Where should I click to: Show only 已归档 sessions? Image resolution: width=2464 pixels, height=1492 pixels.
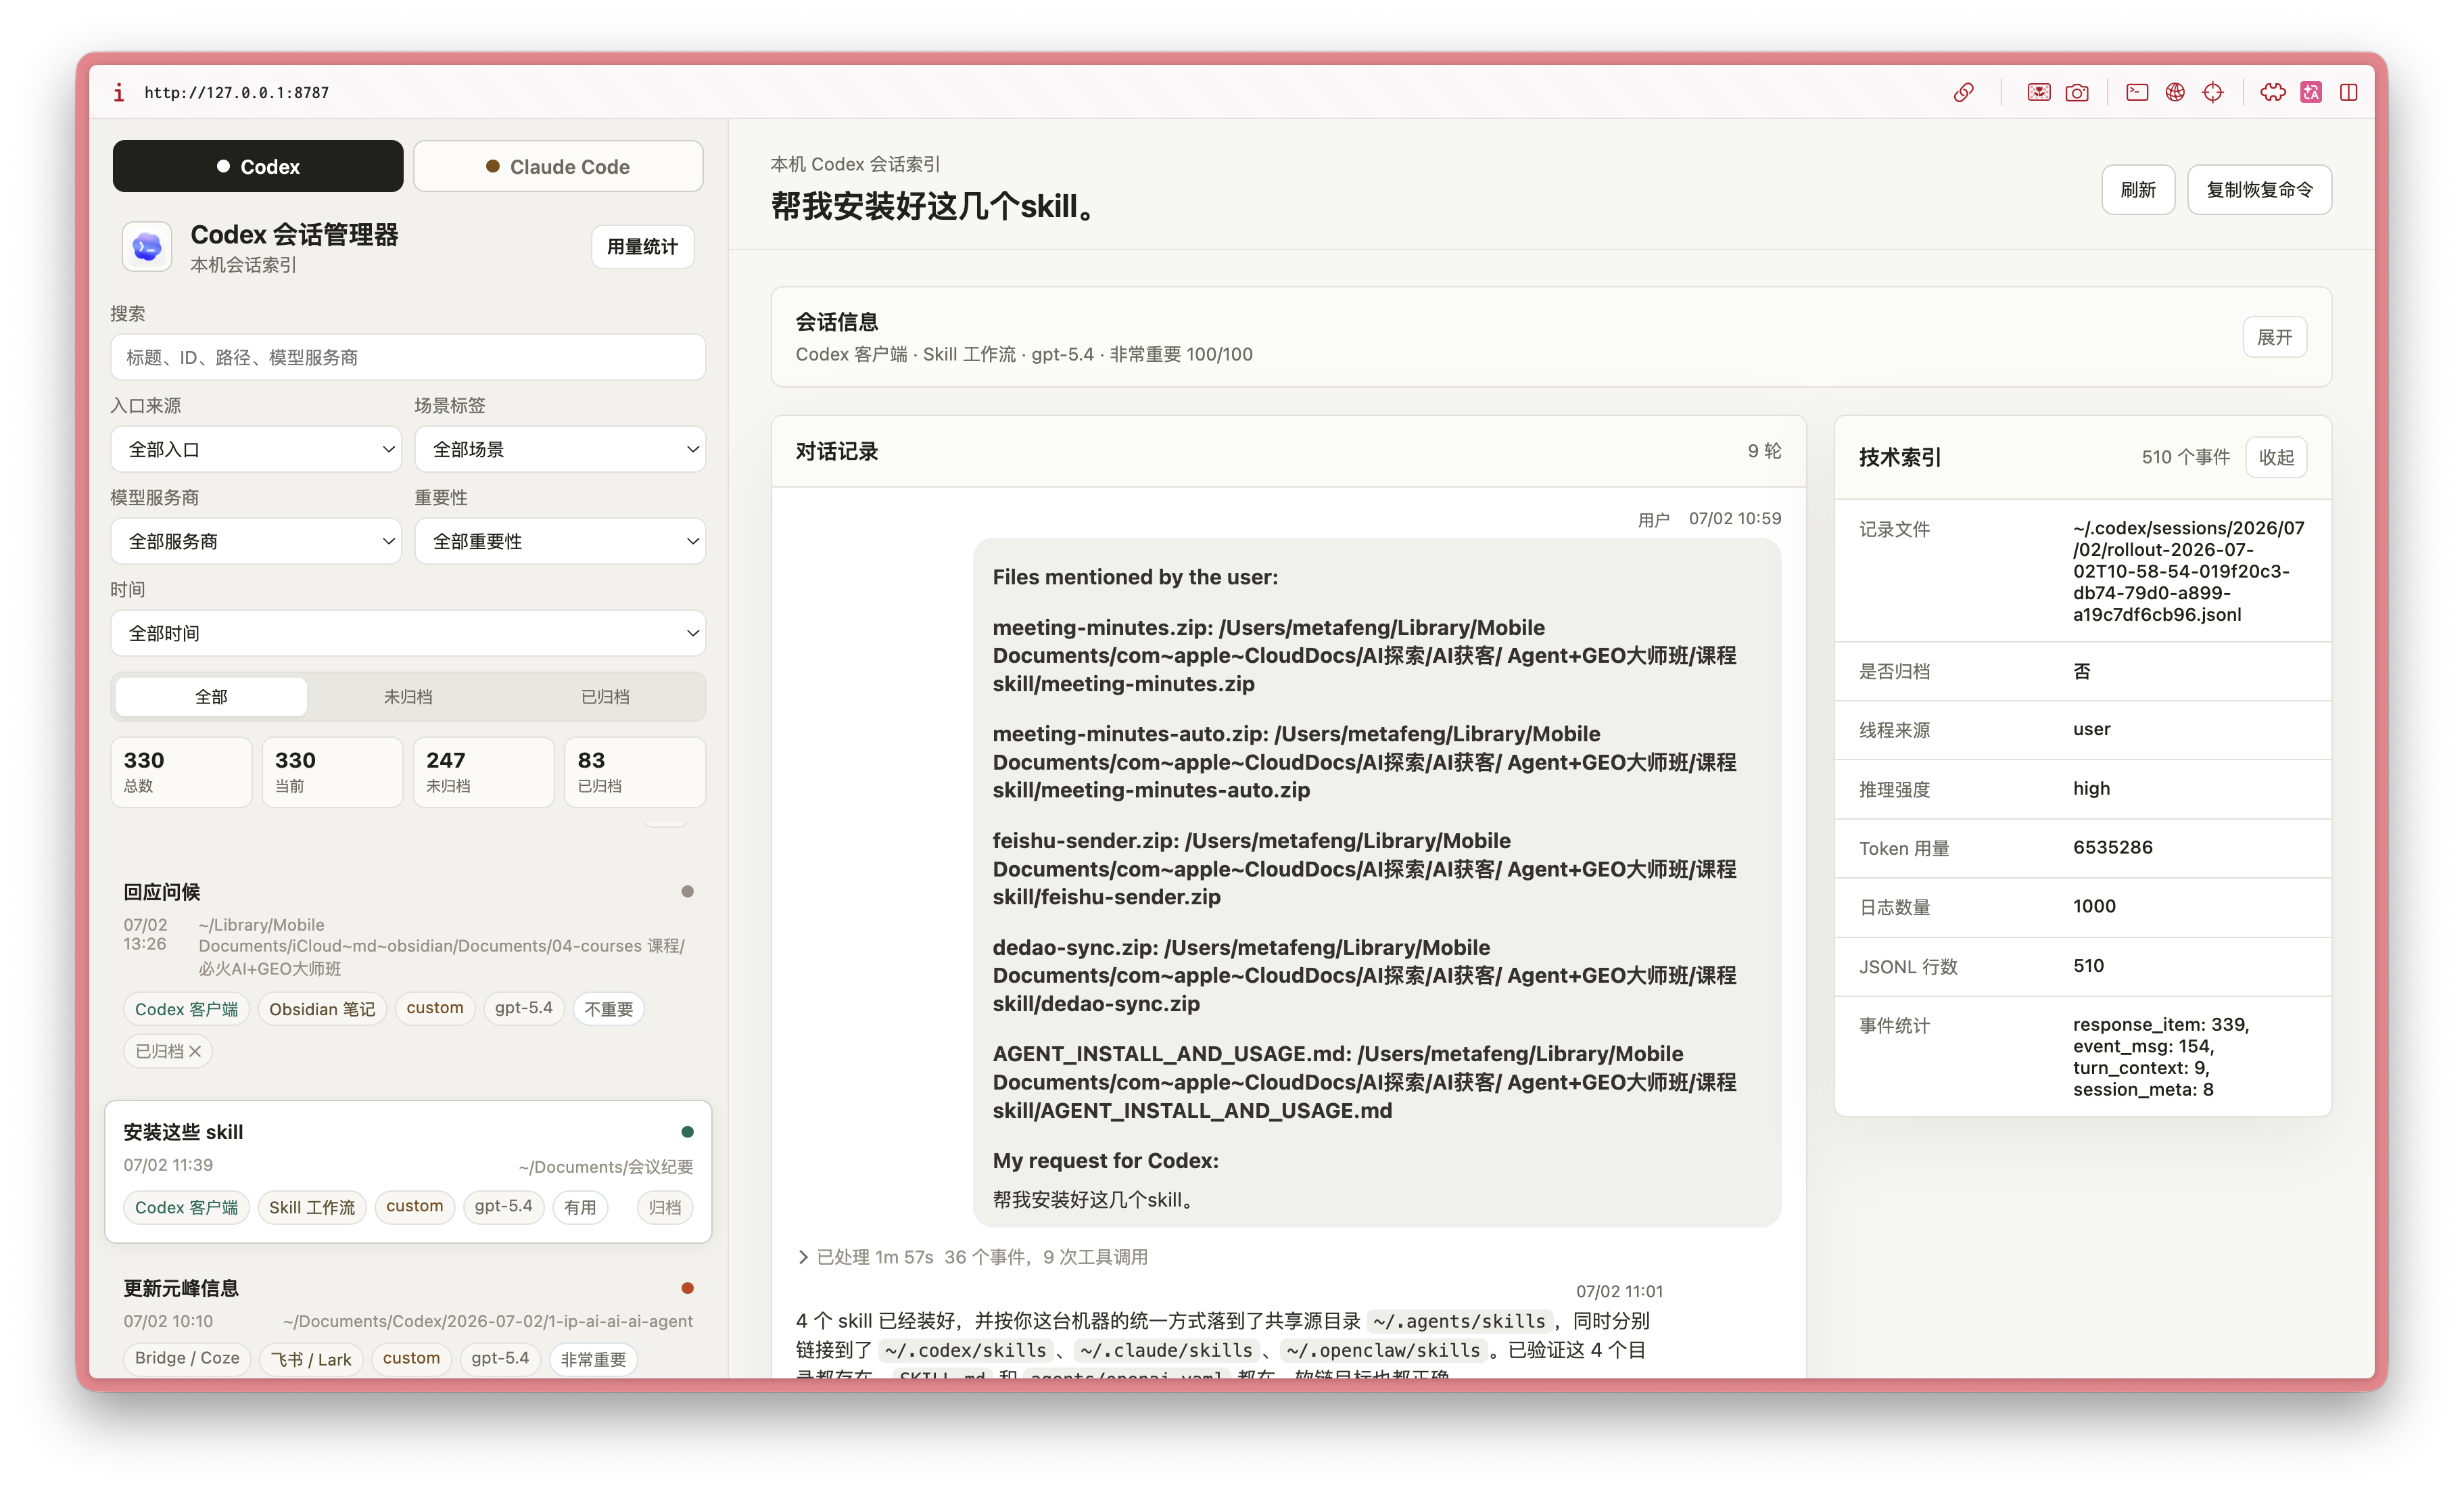click(605, 697)
